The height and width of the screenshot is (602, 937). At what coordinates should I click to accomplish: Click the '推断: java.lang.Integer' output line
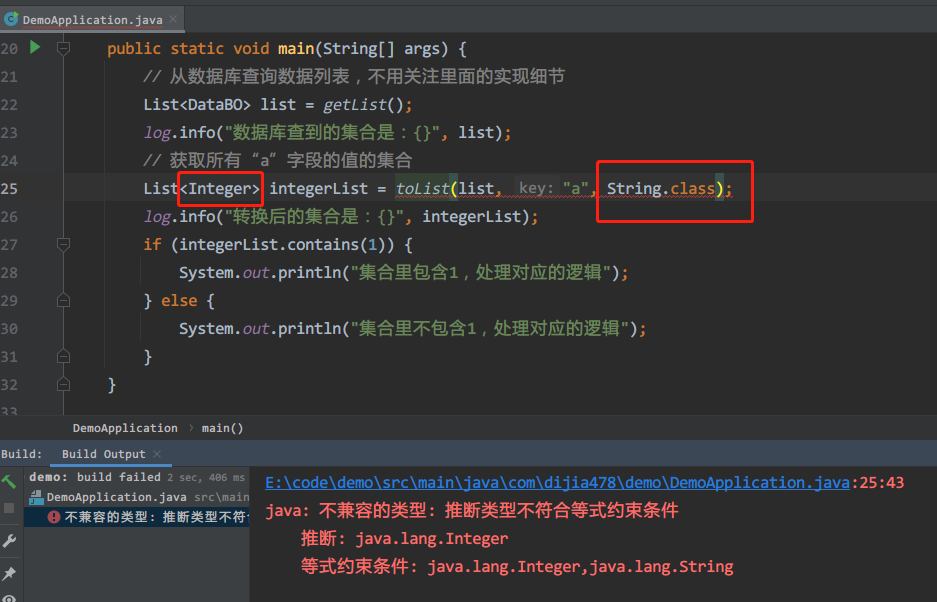(405, 539)
